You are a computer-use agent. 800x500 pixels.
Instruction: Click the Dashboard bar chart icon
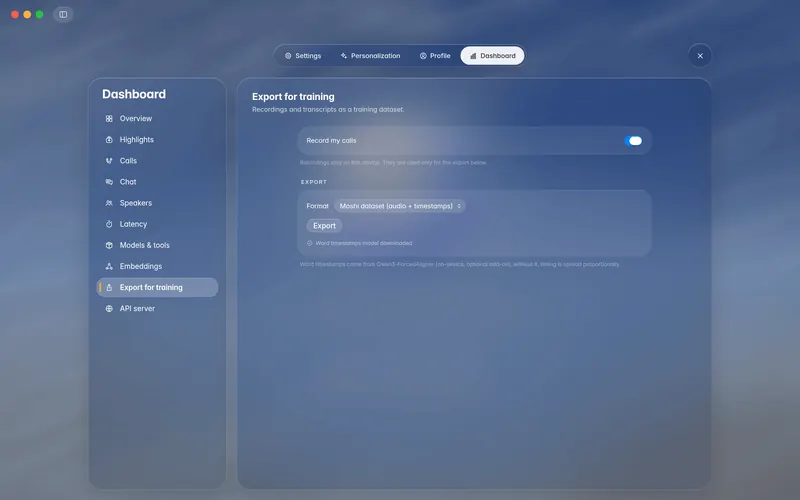click(473, 56)
